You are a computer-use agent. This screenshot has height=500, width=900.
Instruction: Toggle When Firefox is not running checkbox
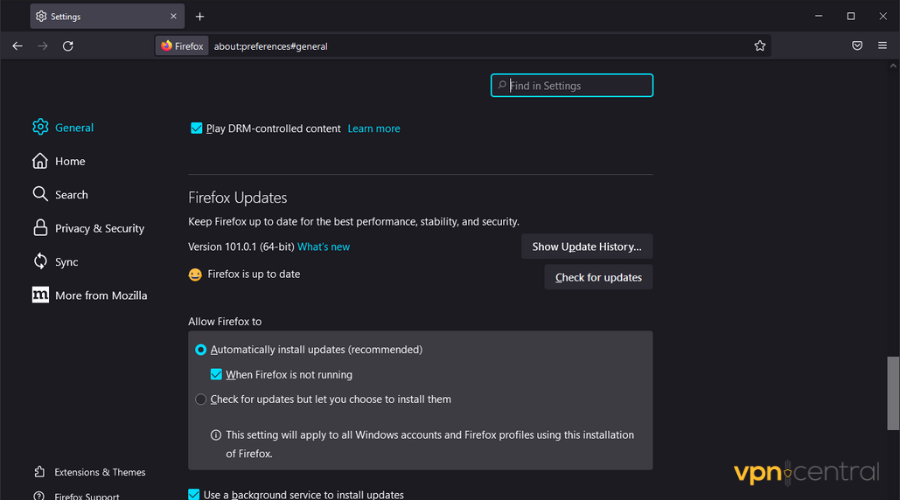pyautogui.click(x=216, y=375)
